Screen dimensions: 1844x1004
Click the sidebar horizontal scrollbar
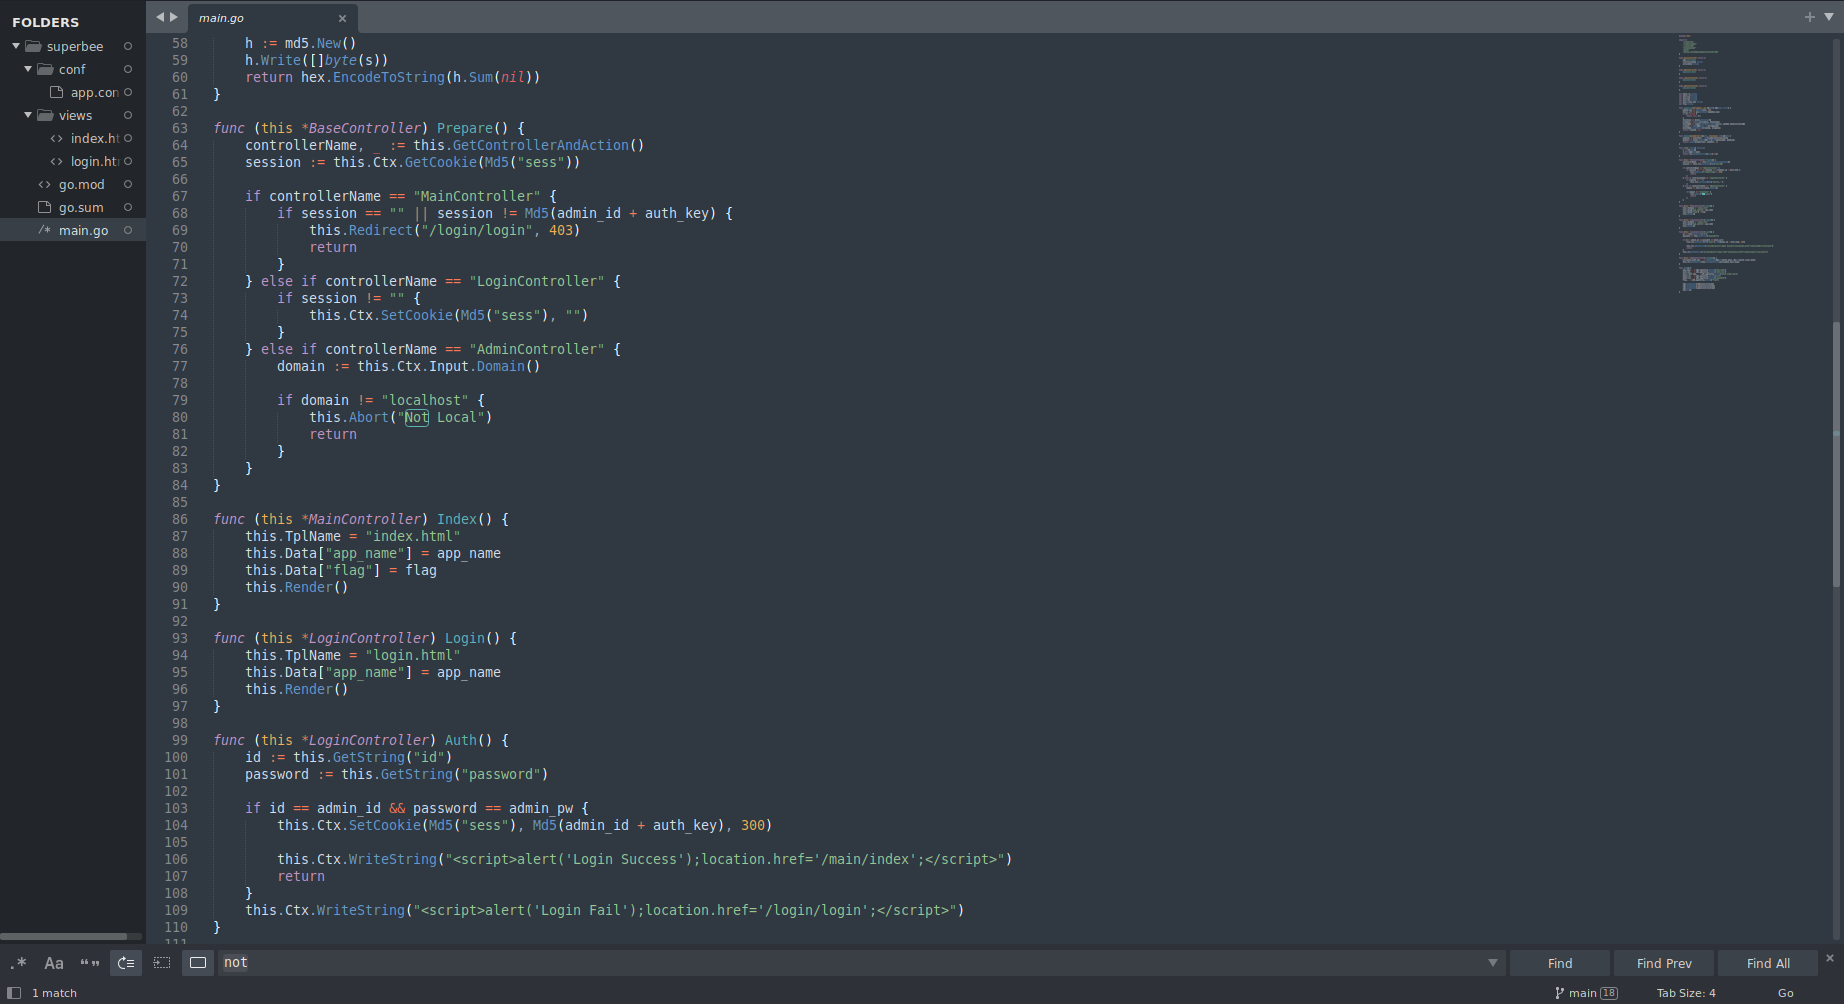coord(64,937)
